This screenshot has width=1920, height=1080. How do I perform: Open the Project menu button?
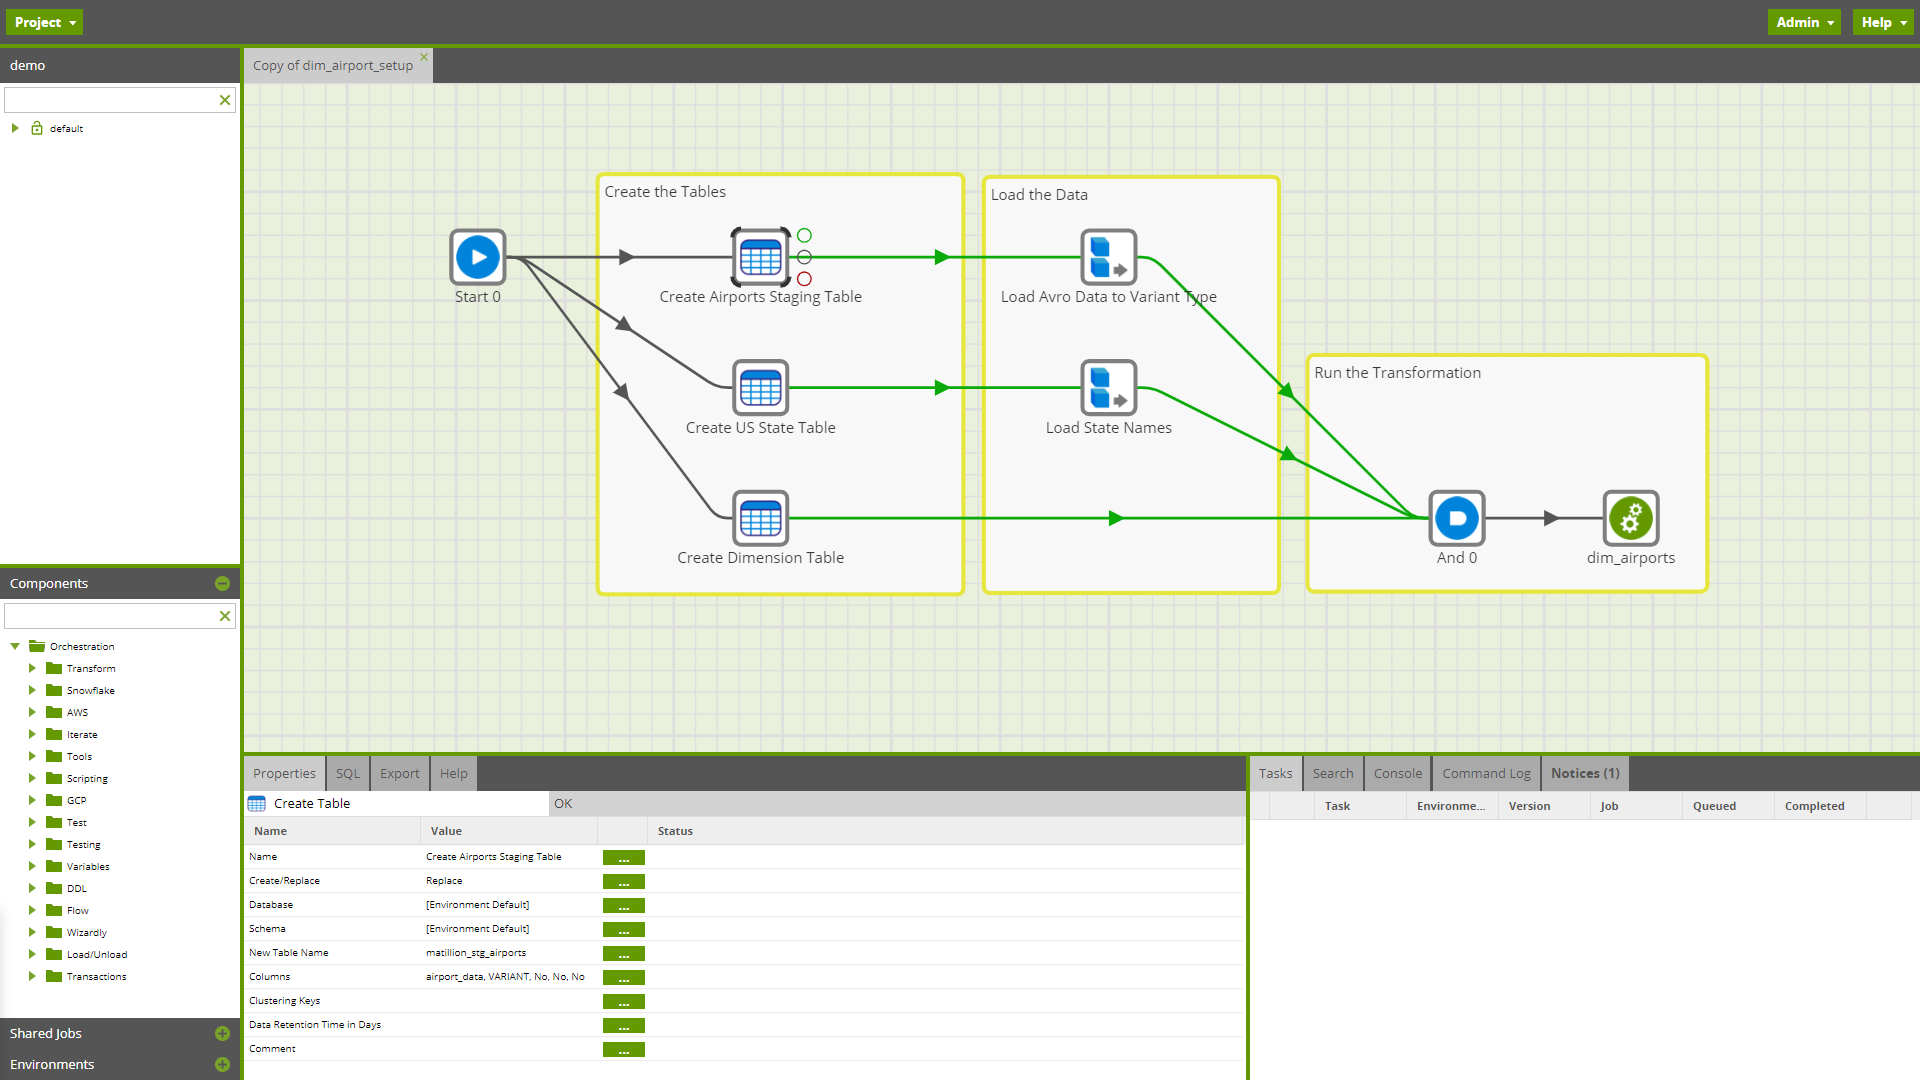[44, 22]
